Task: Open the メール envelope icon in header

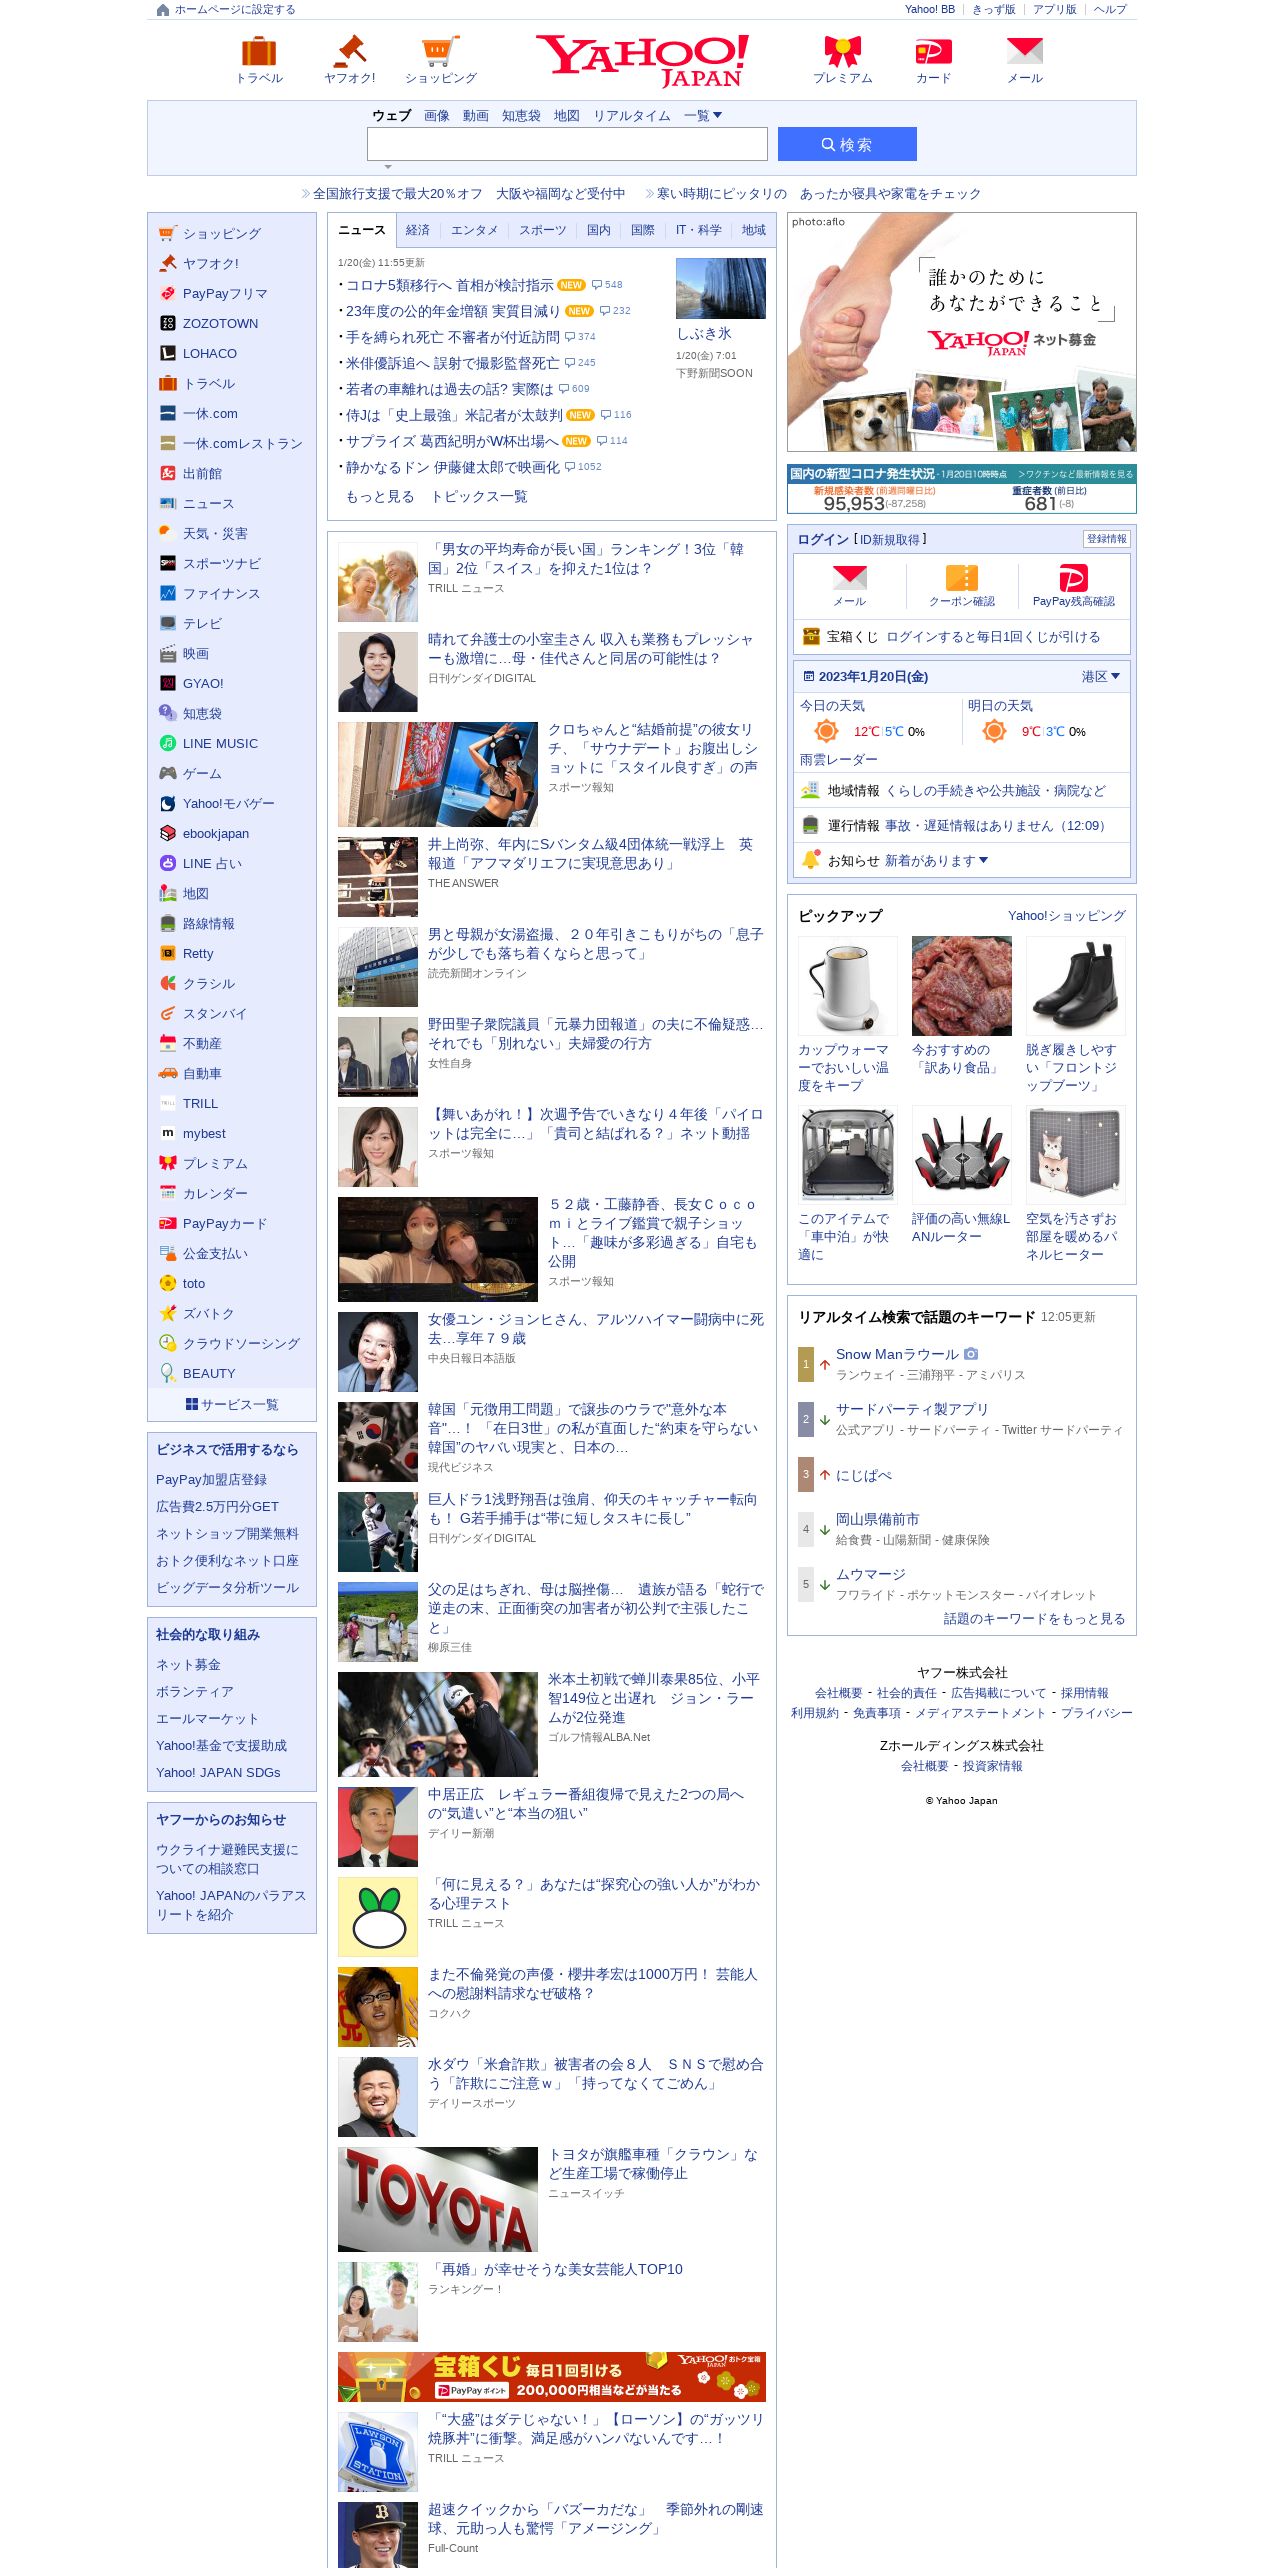Action: 1025,51
